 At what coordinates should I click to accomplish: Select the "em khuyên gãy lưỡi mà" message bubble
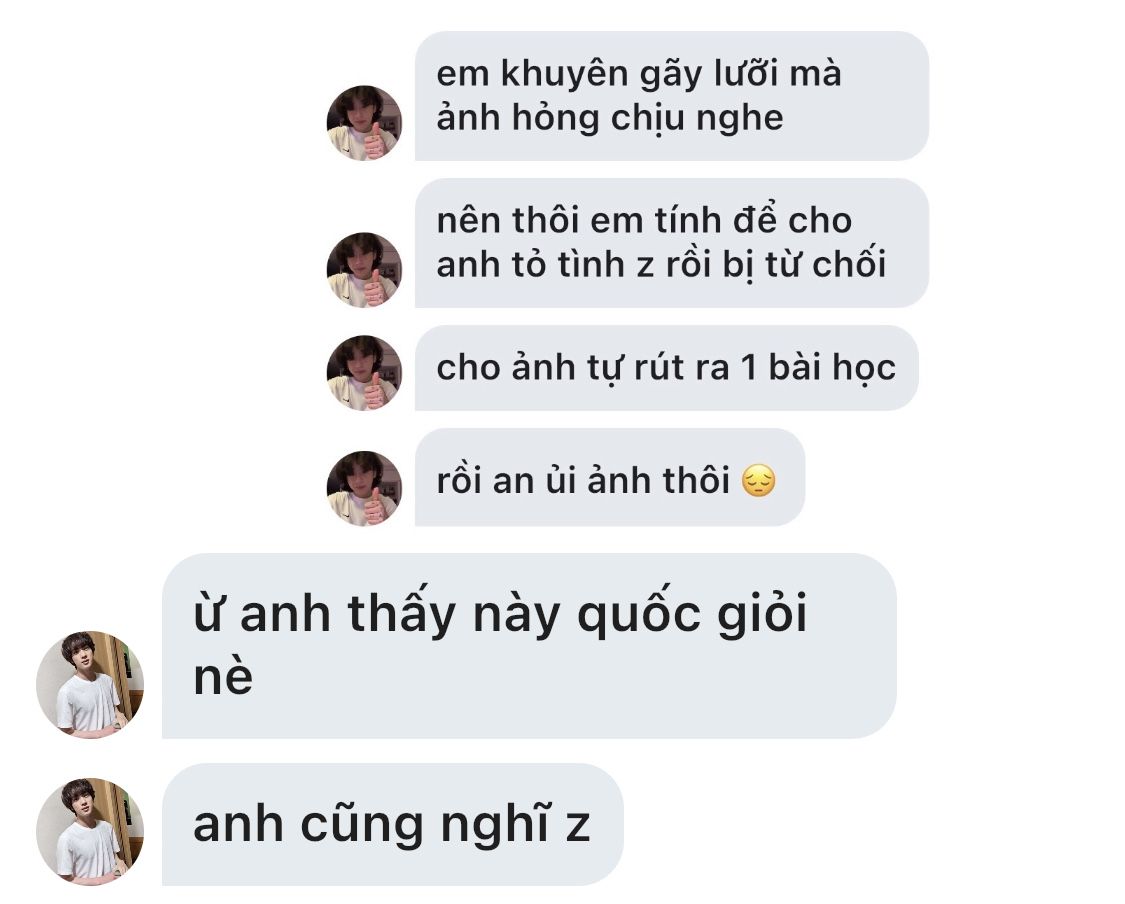point(672,95)
